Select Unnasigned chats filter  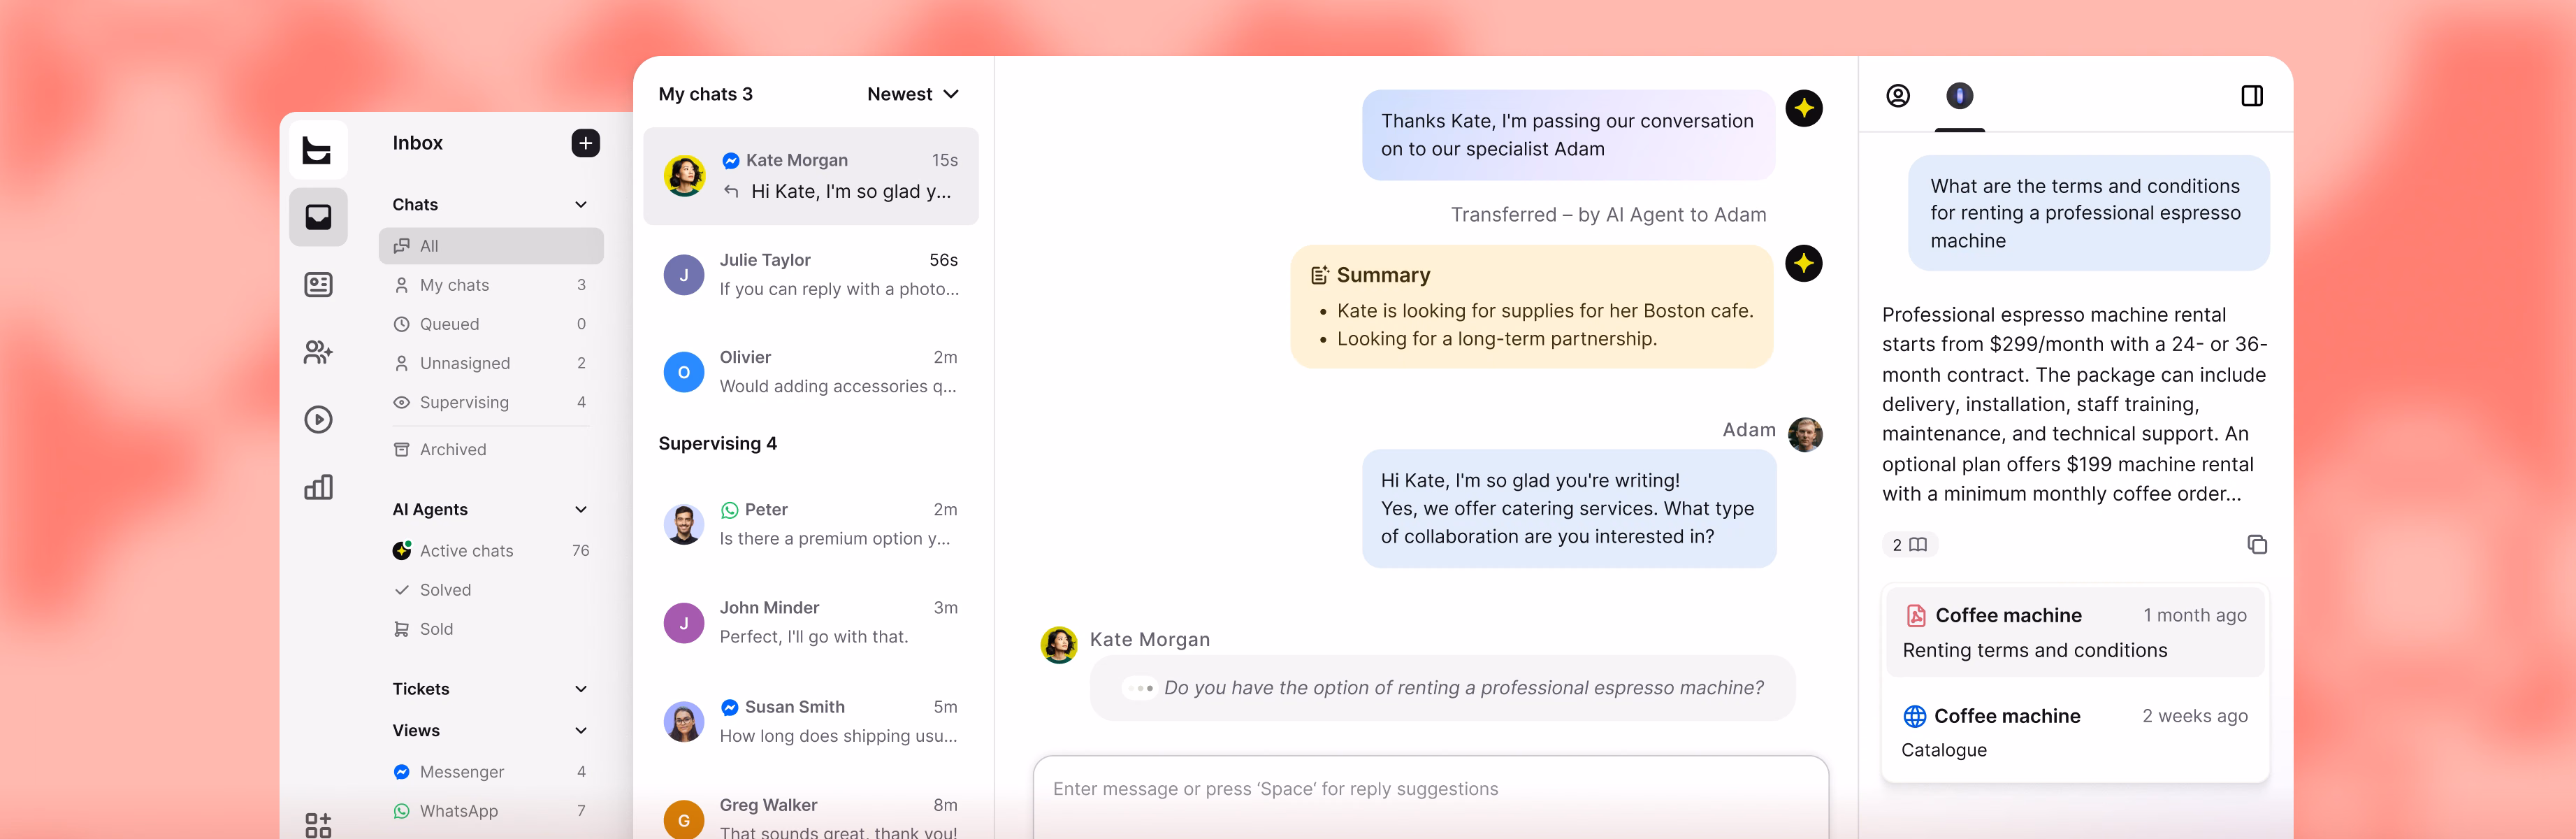coord(491,363)
